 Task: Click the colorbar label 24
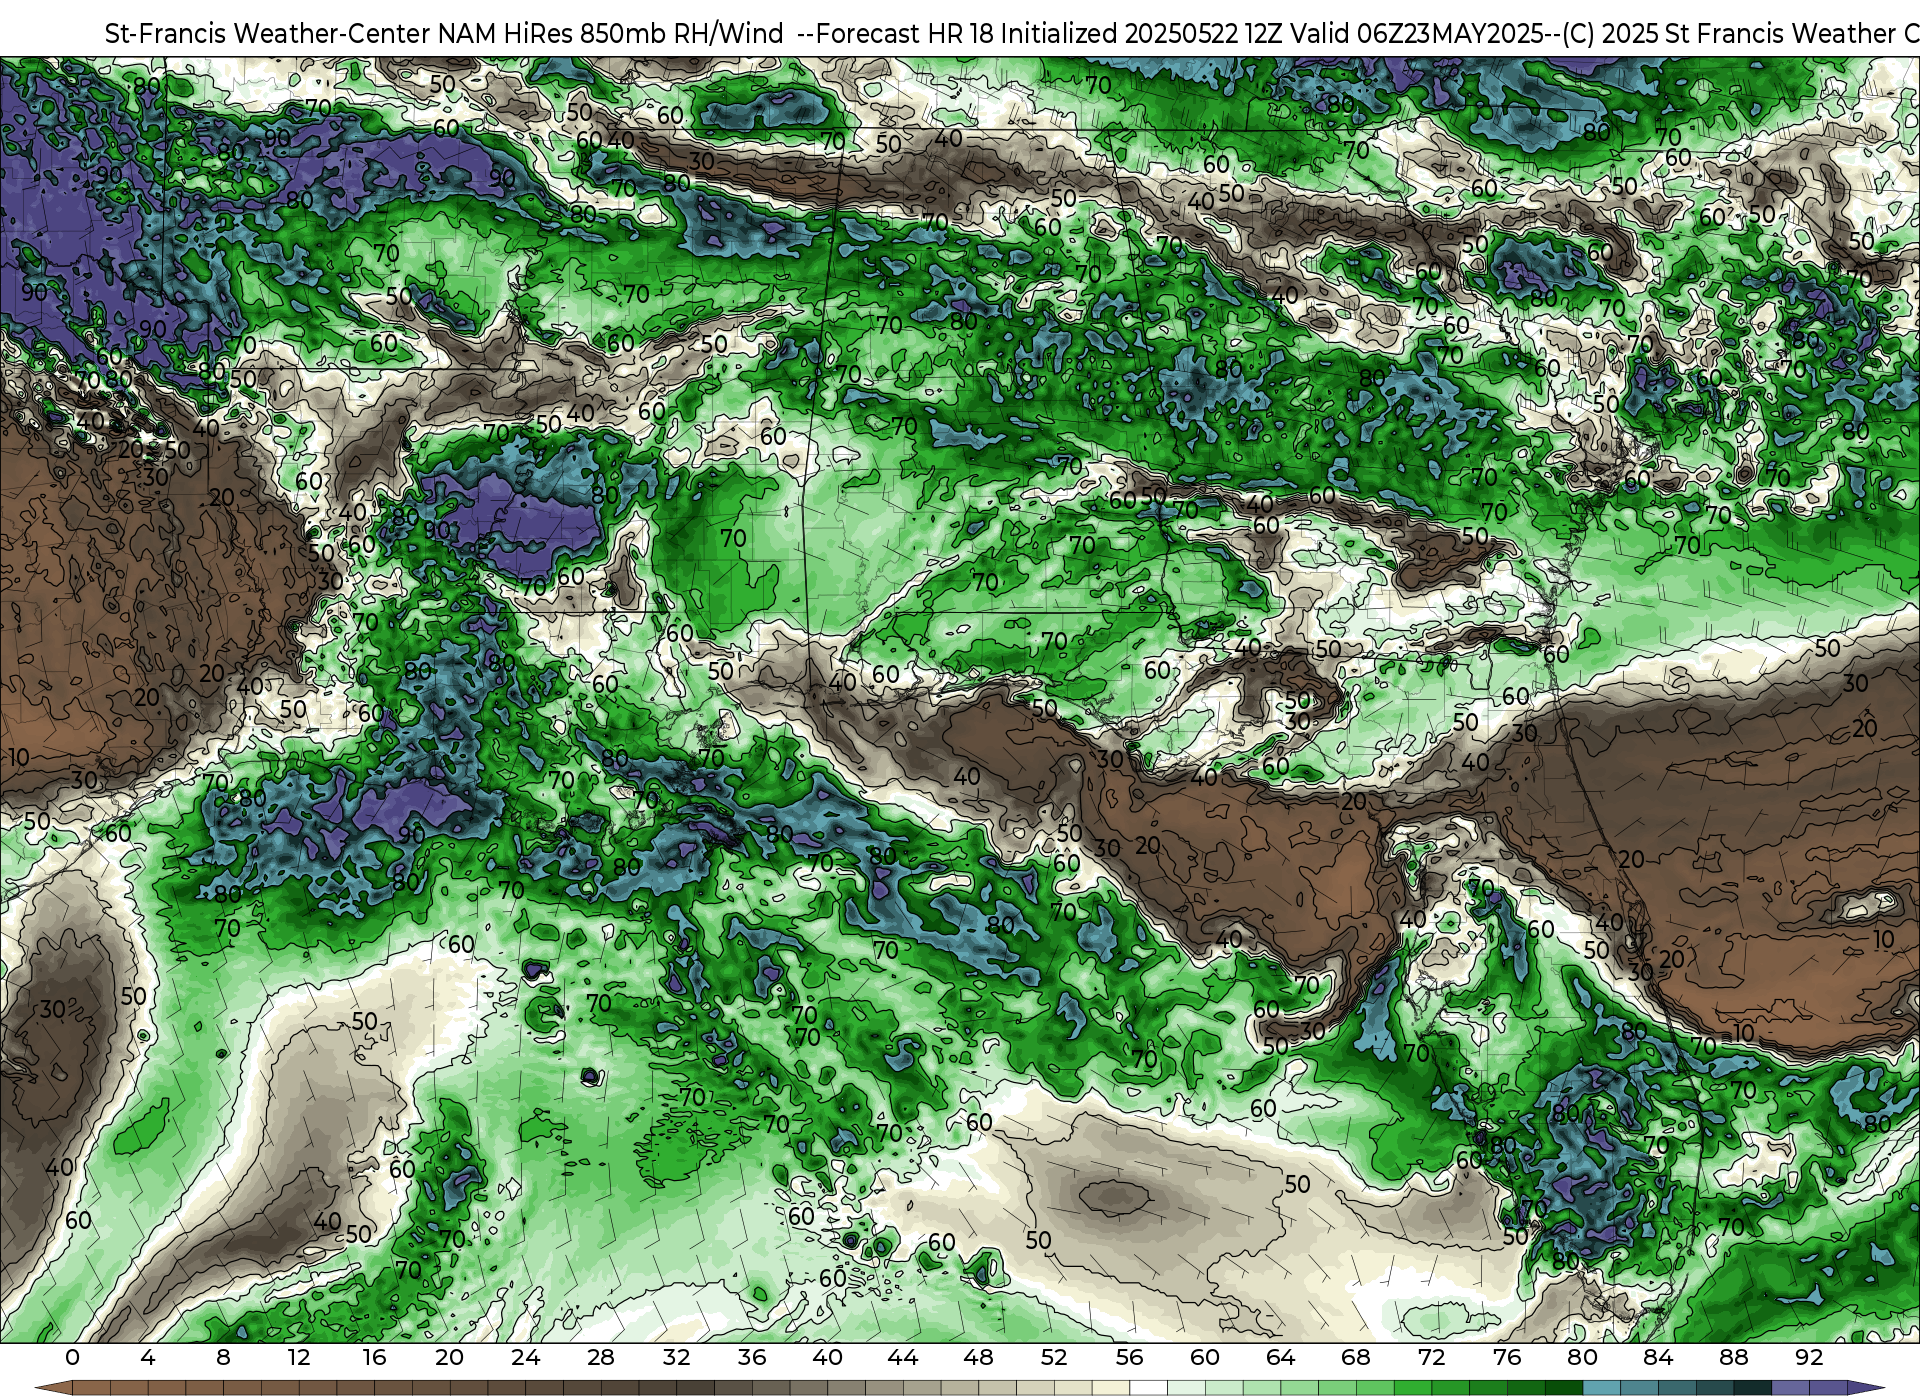point(525,1357)
